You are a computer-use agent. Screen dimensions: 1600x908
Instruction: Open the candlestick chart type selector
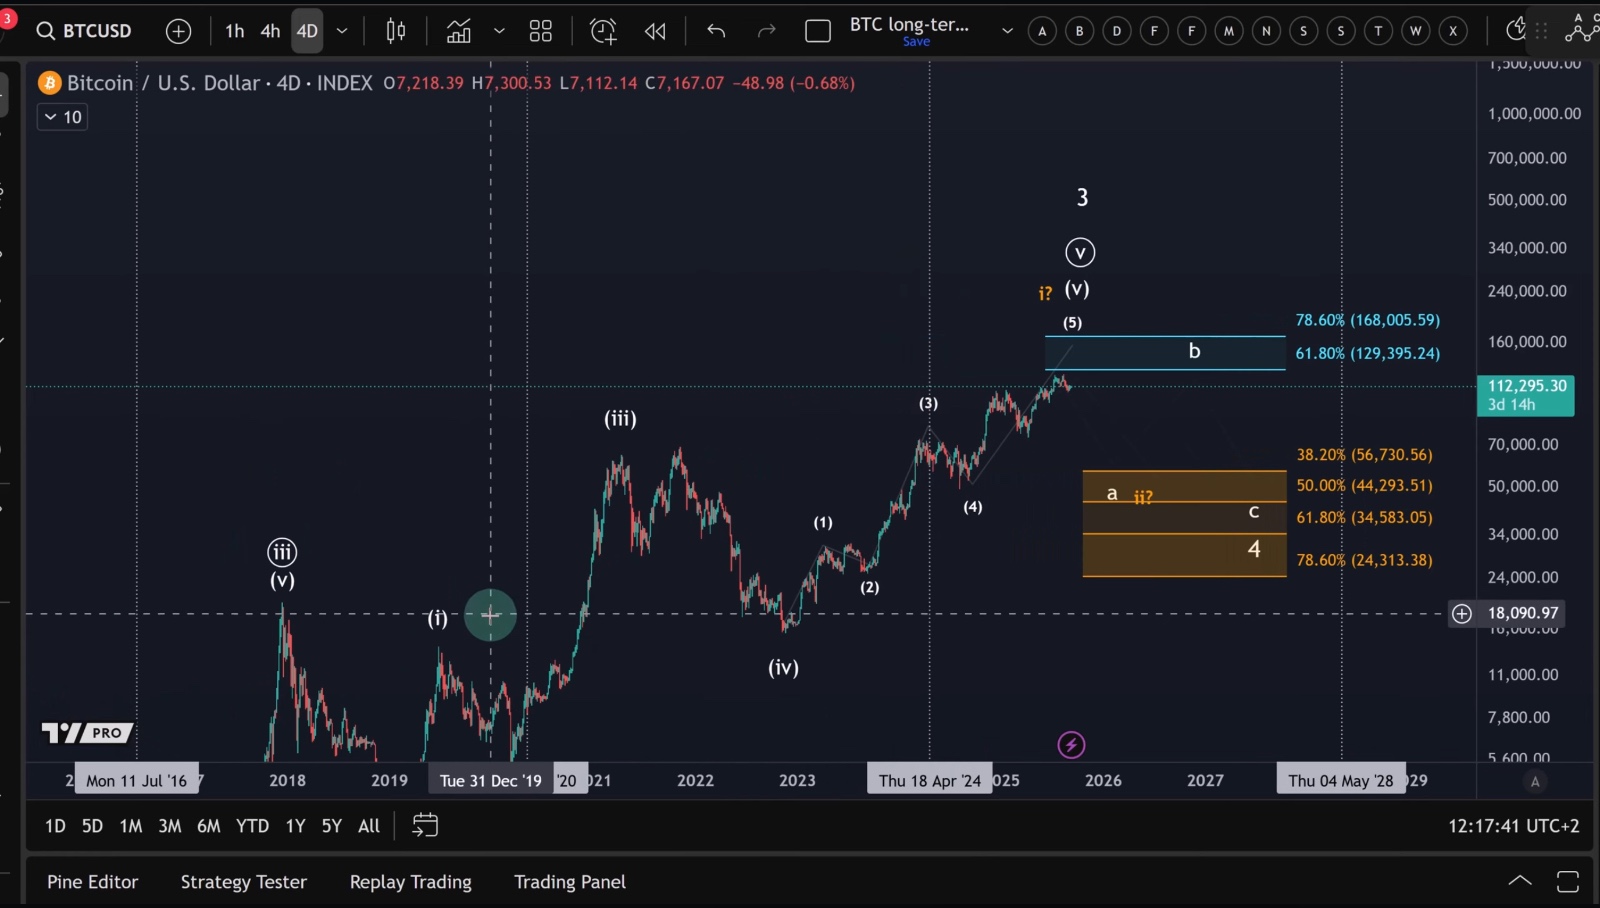tap(396, 31)
